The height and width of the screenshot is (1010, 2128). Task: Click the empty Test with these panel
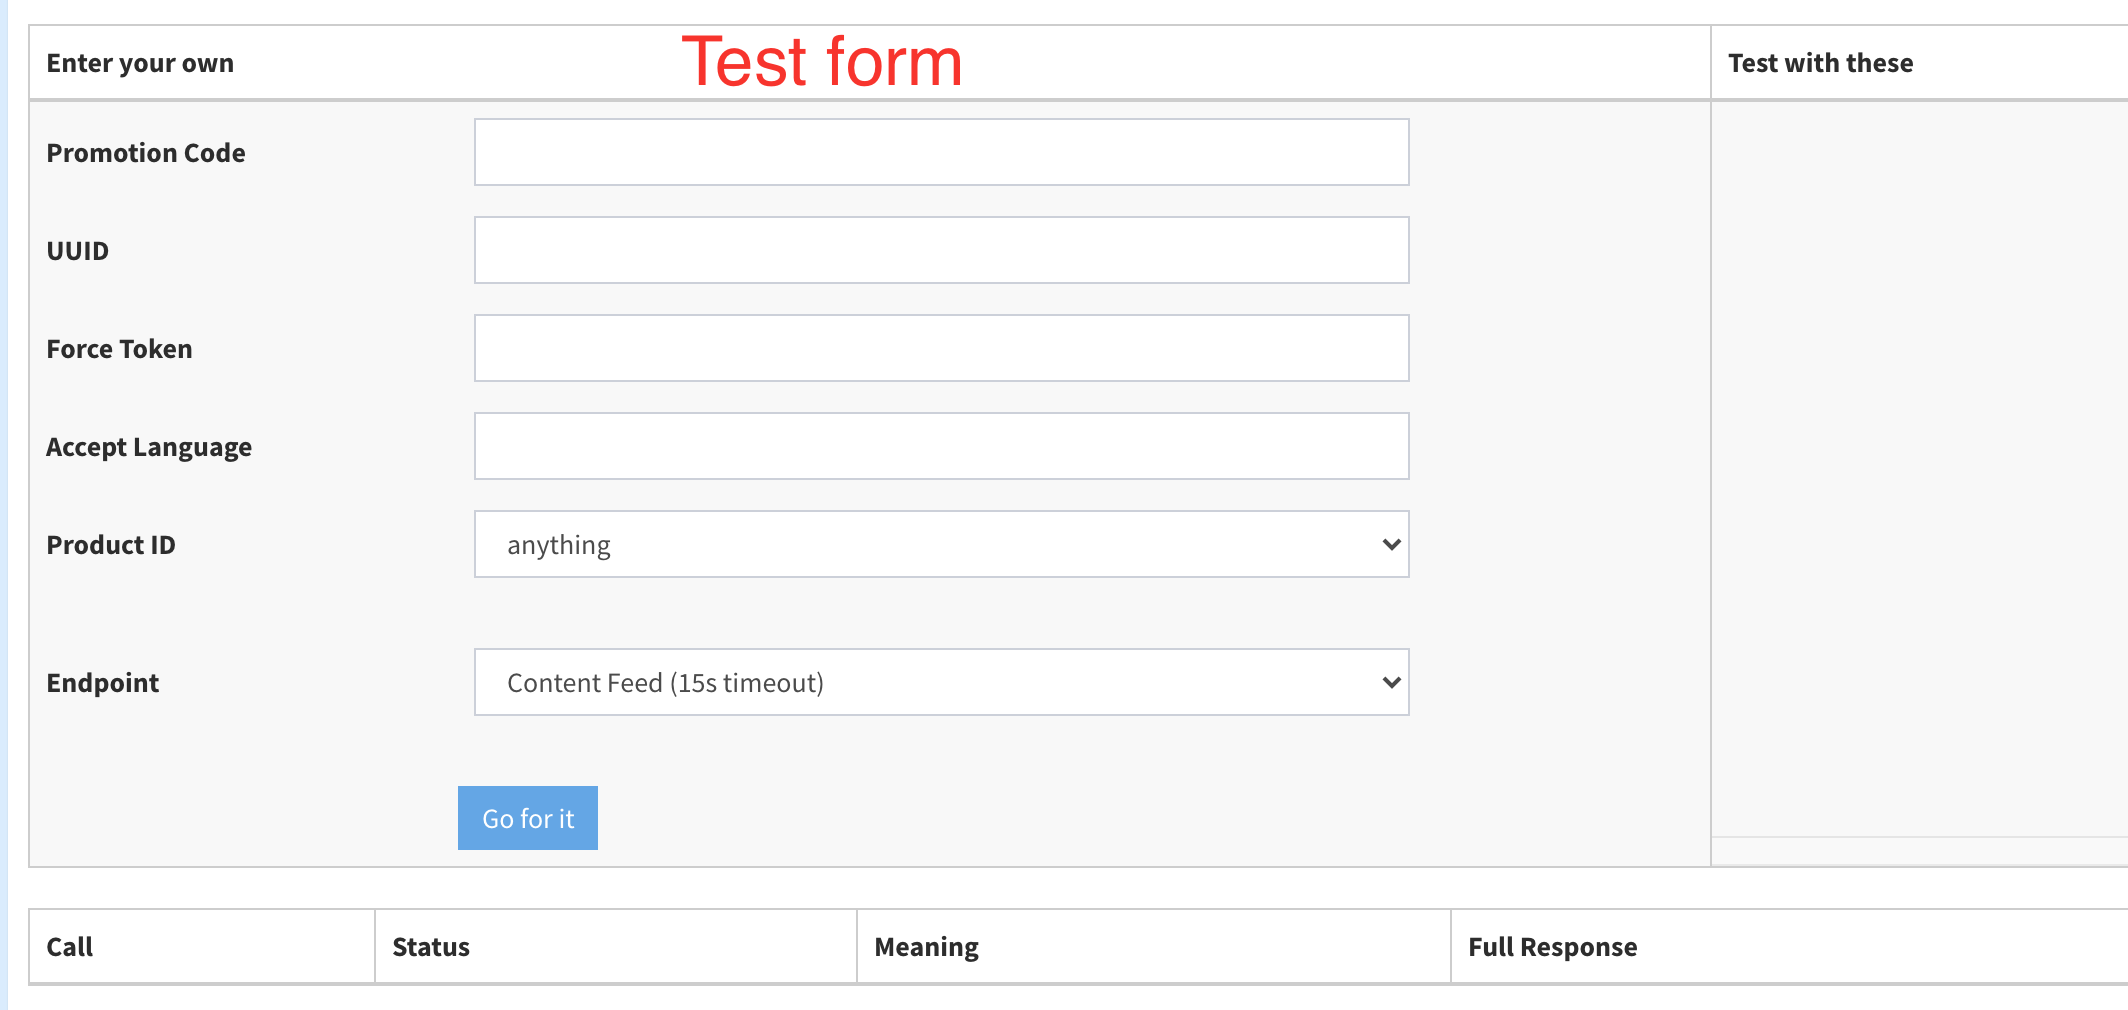tap(1918, 468)
